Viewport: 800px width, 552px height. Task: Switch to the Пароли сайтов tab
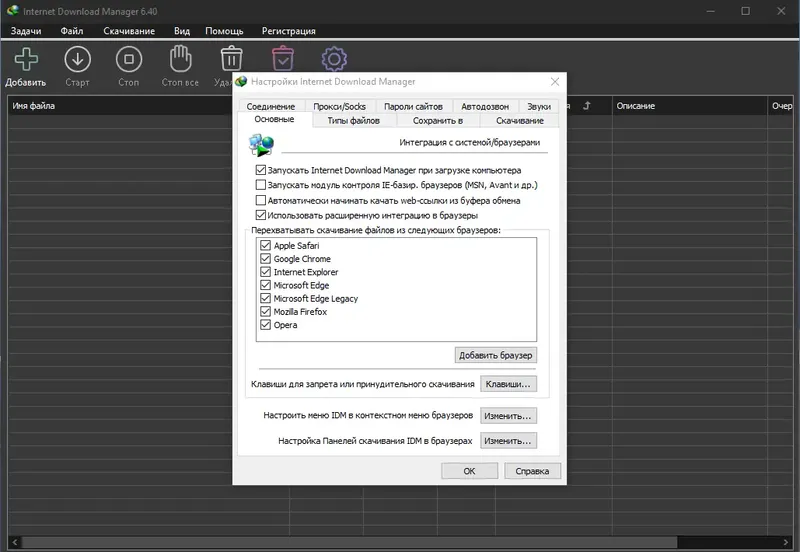413,106
